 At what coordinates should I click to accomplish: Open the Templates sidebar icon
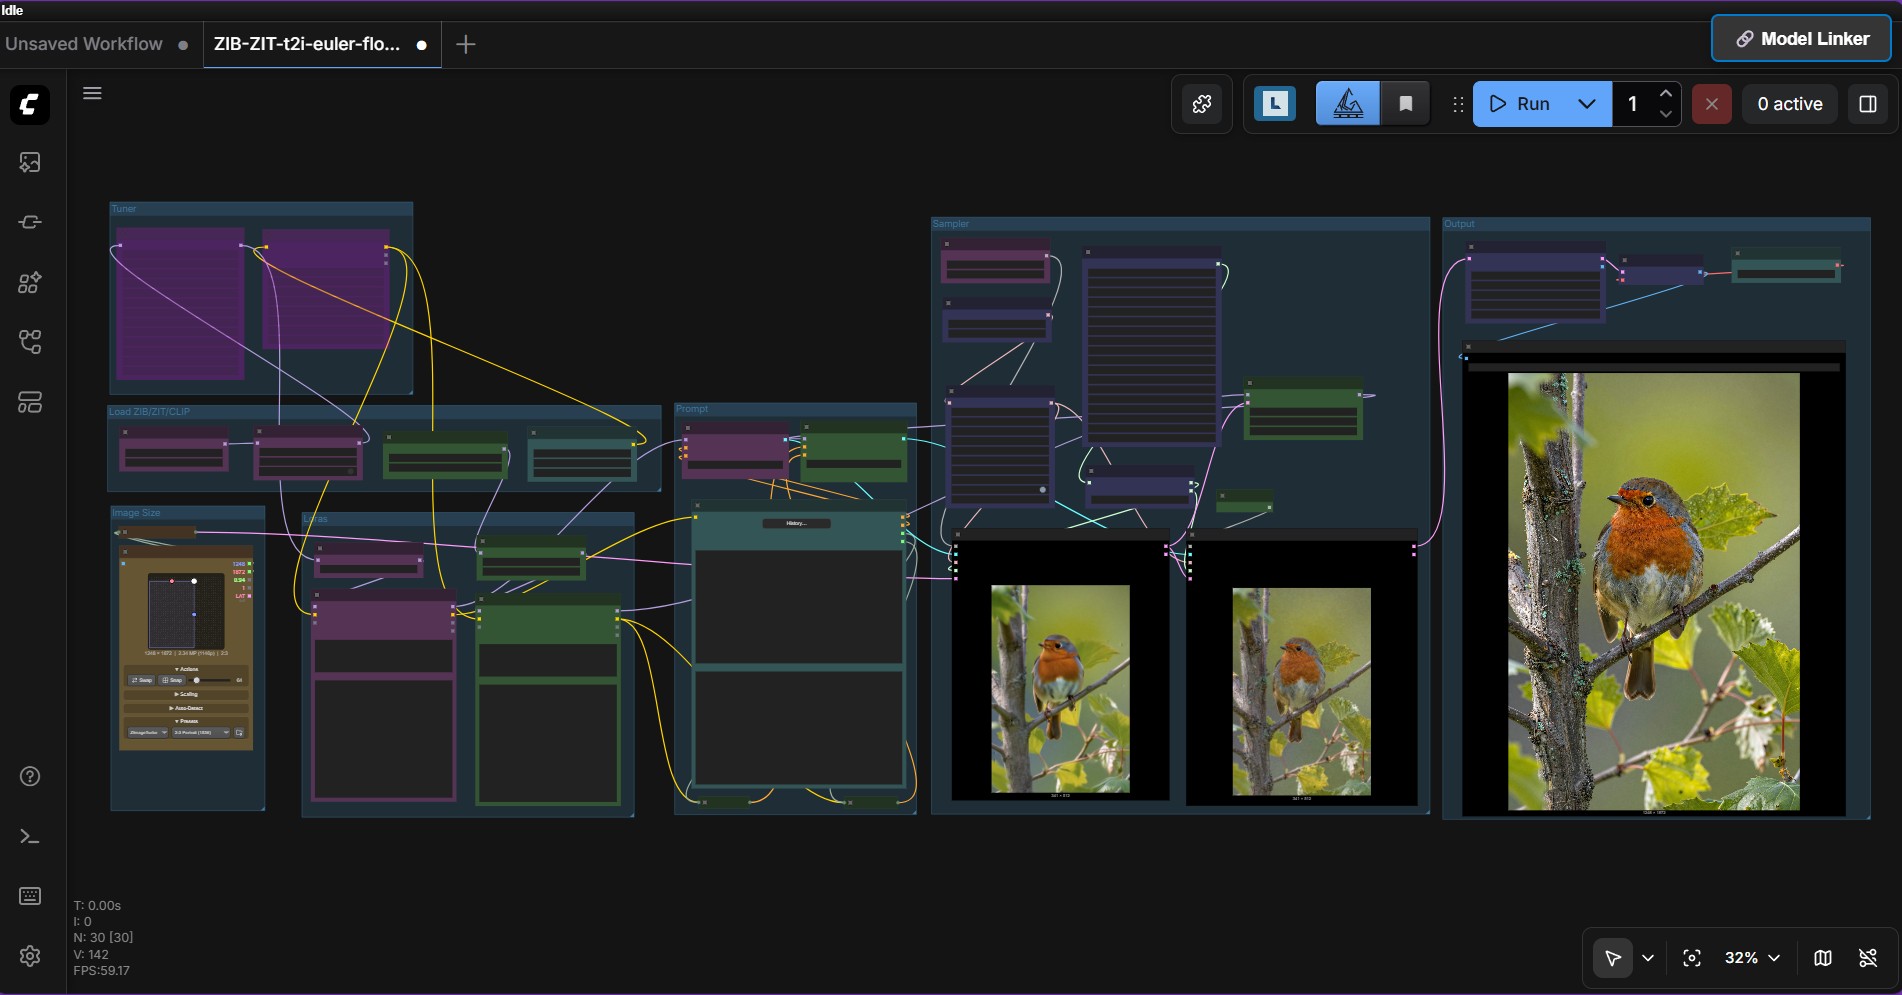coord(30,402)
